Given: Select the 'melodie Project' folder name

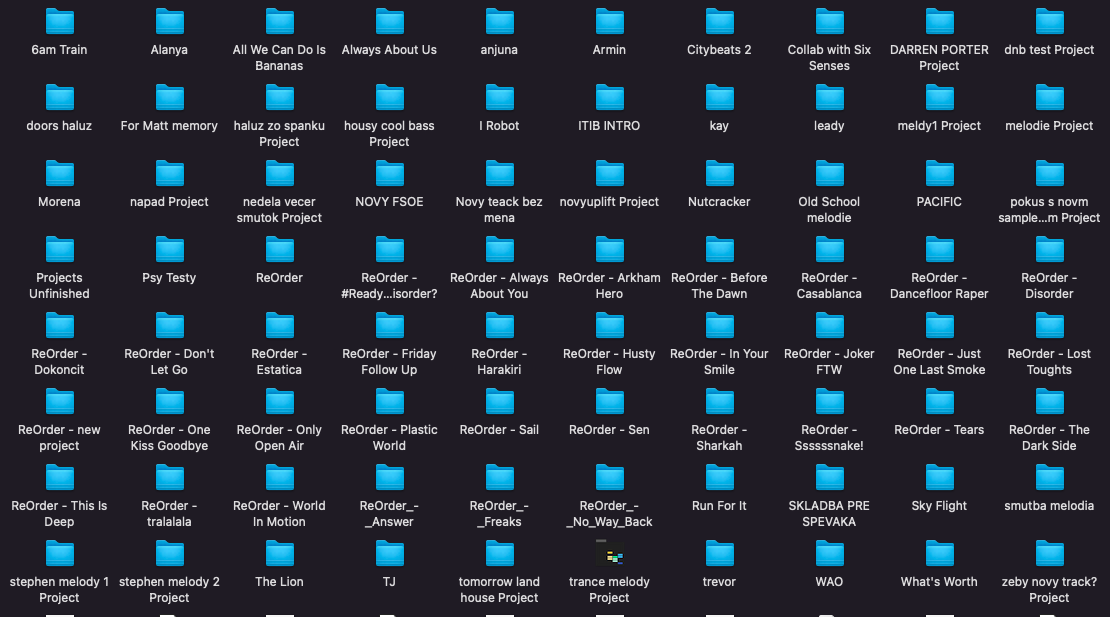Looking at the screenshot, I should [1049, 126].
